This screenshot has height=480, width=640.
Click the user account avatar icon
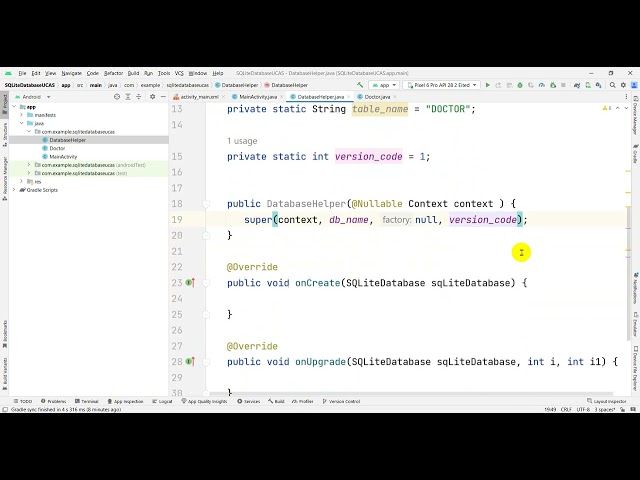pyautogui.click(x=634, y=85)
